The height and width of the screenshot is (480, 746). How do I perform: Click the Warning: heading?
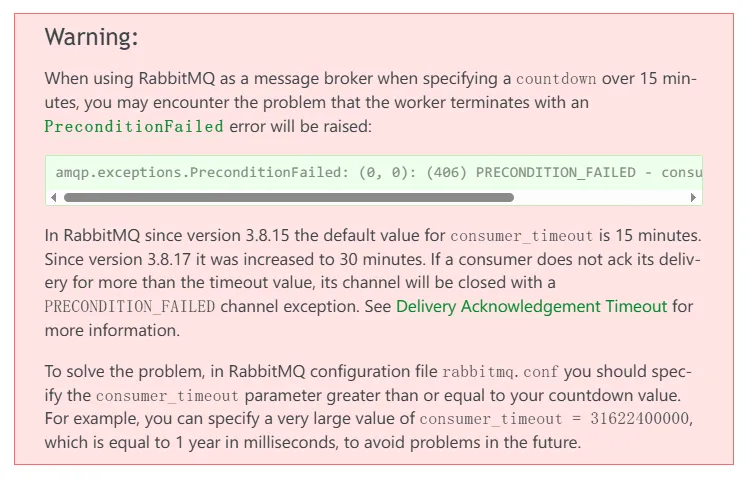click(x=91, y=37)
